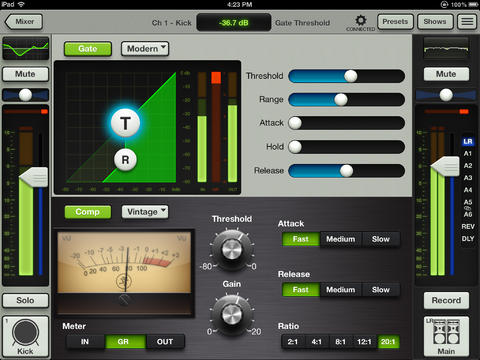Mute channel 1 Kick
Screen dimensions: 480x360
tap(25, 74)
